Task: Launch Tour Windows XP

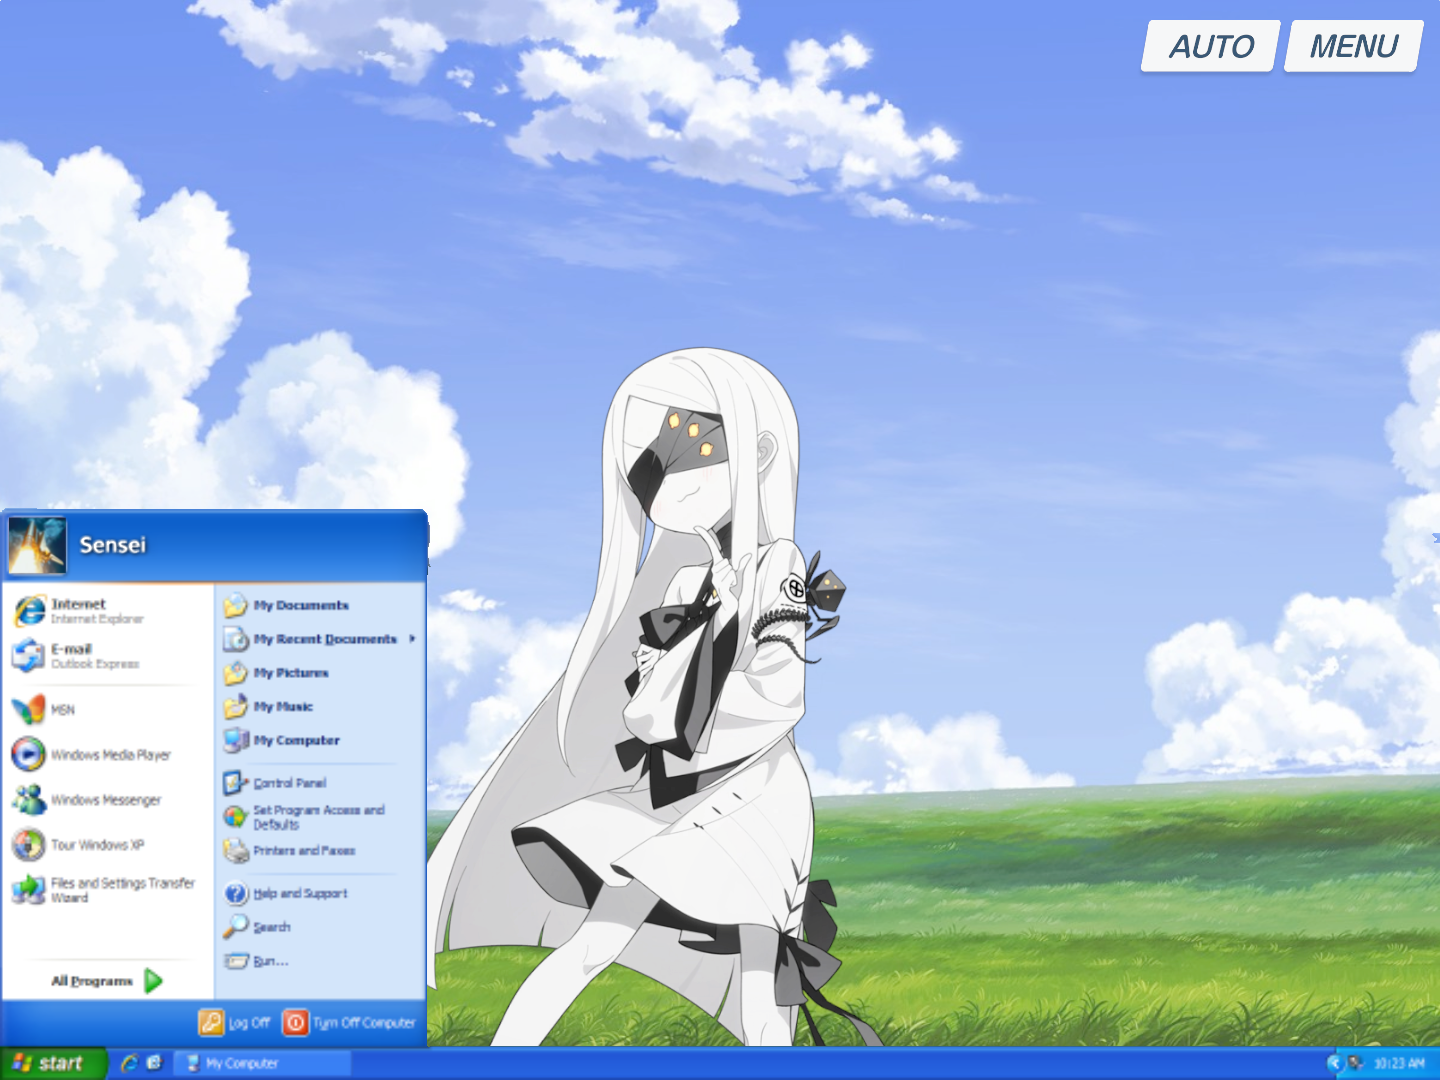Action: click(108, 845)
